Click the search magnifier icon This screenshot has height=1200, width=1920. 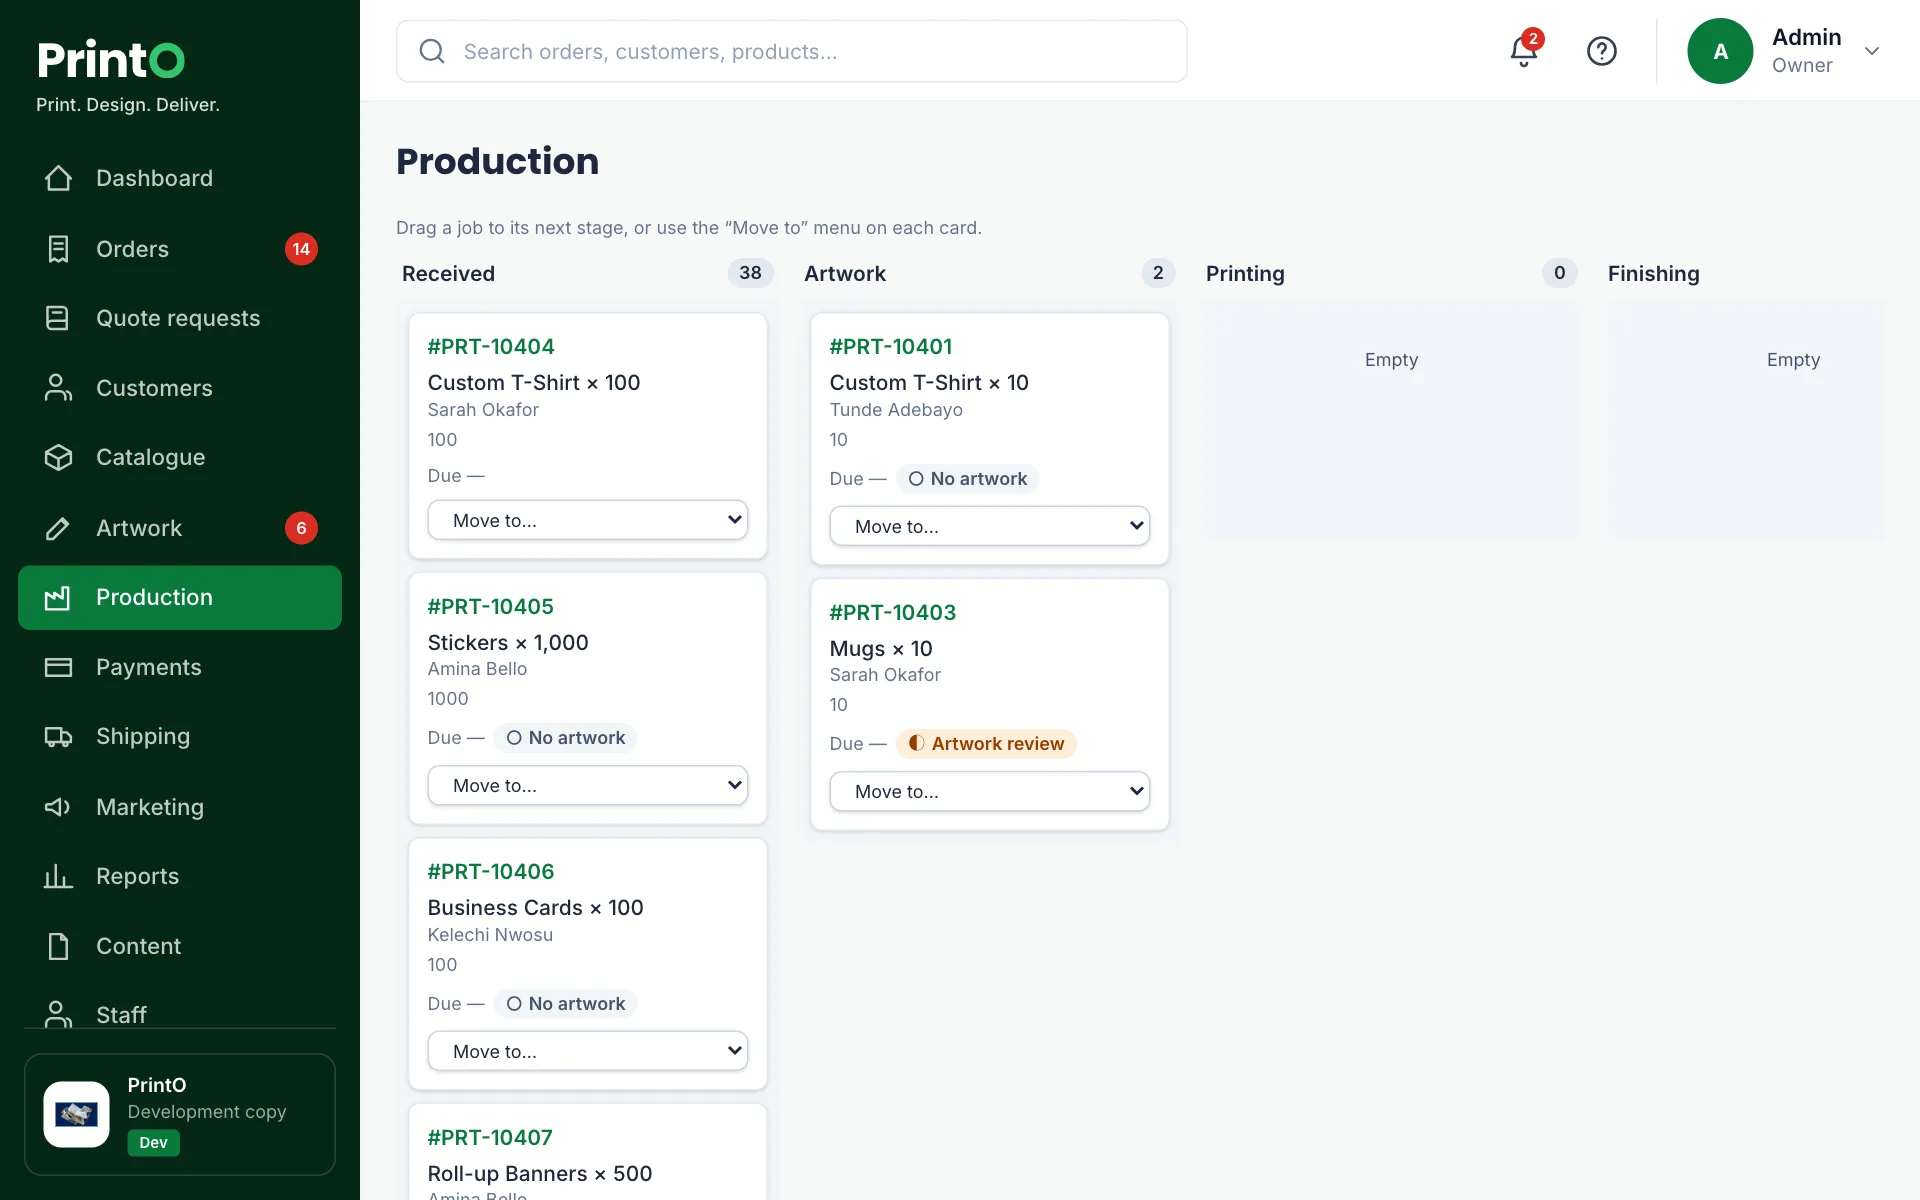tap(432, 51)
